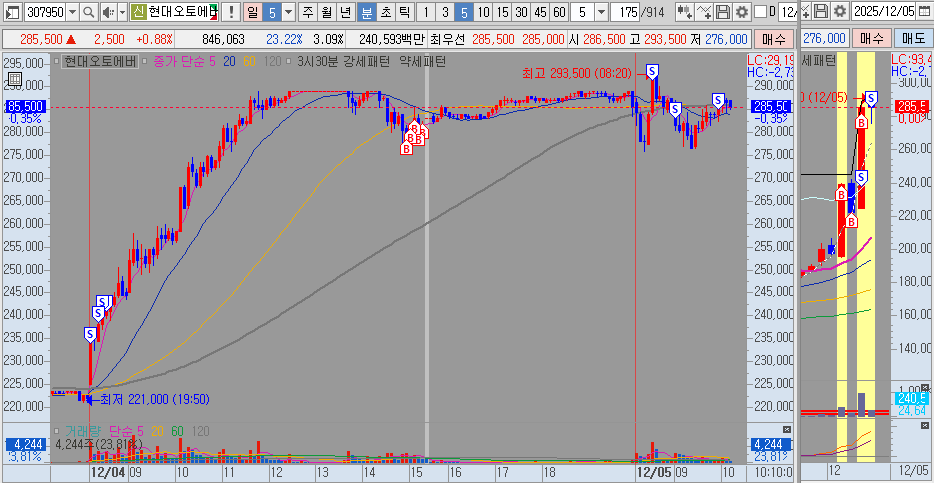Viewport: 934px width, 483px height.
Task: Click the custom interval field showing 5
Action: (x=583, y=11)
